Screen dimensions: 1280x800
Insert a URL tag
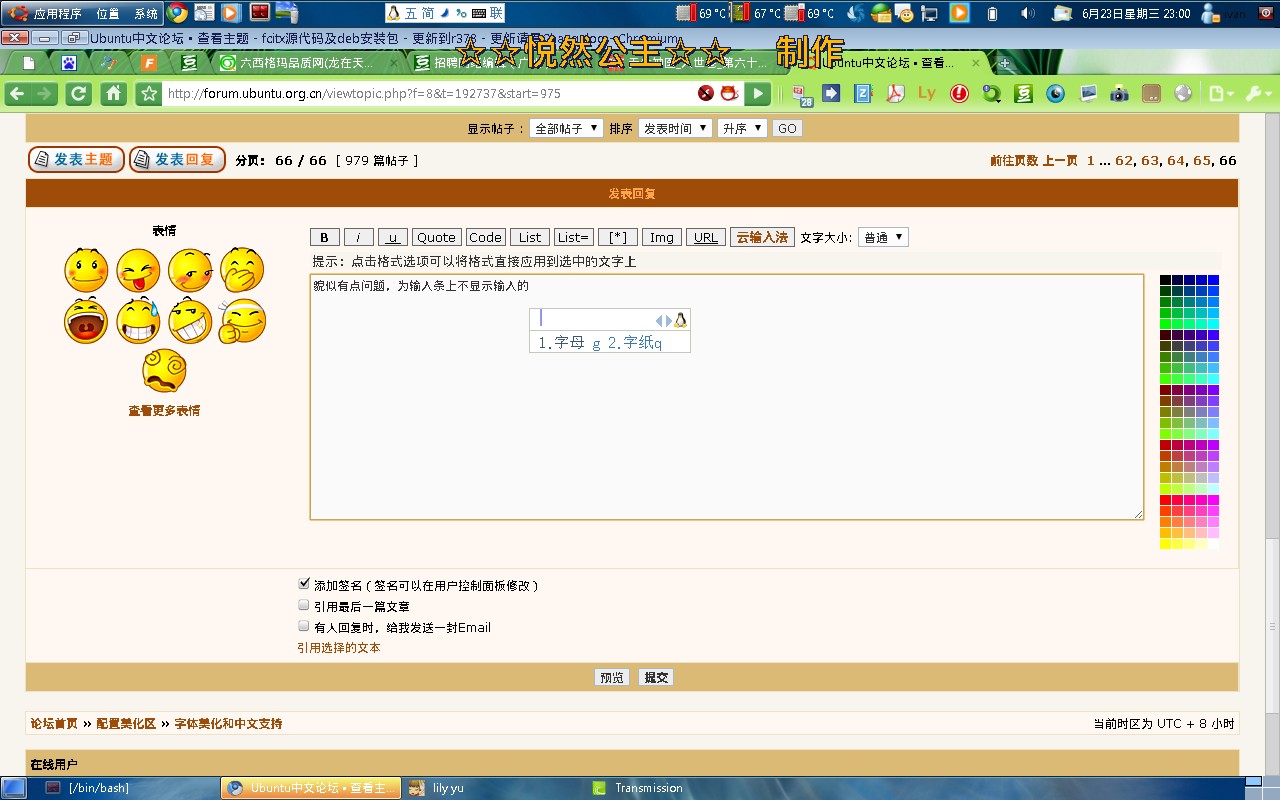pyautogui.click(x=706, y=237)
